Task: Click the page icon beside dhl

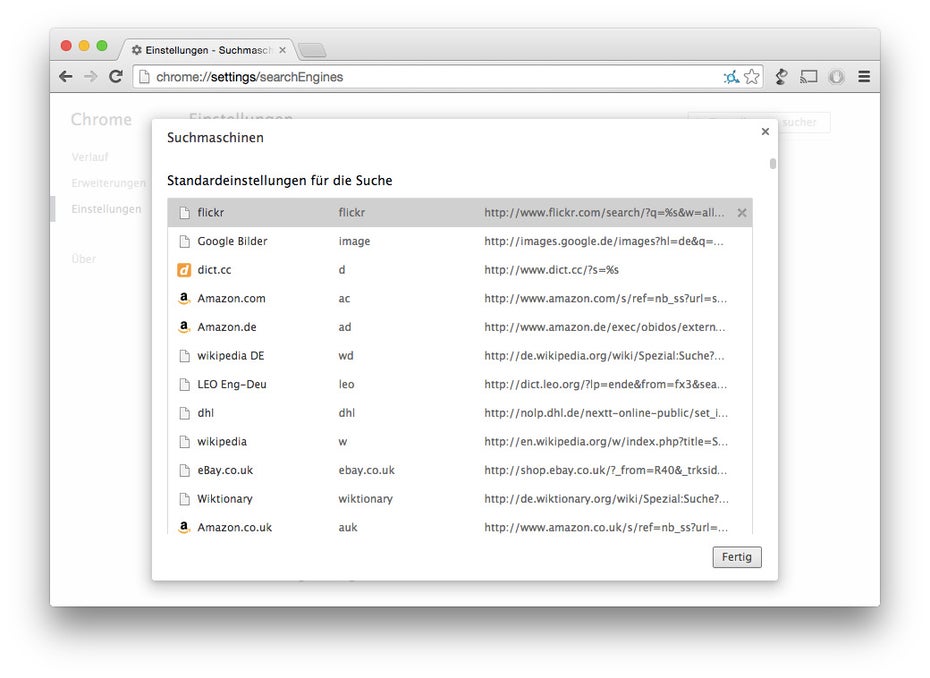Action: point(184,413)
